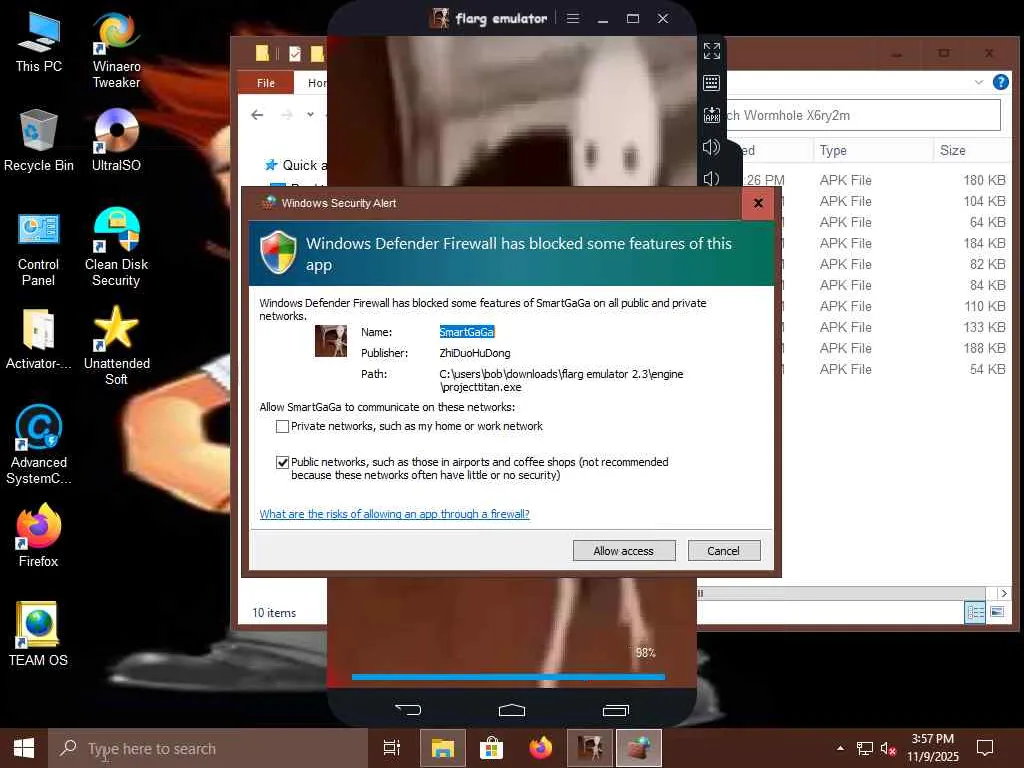Image resolution: width=1024 pixels, height=768 pixels.
Task: Uncheck the Public networks checkbox
Action: tap(282, 462)
